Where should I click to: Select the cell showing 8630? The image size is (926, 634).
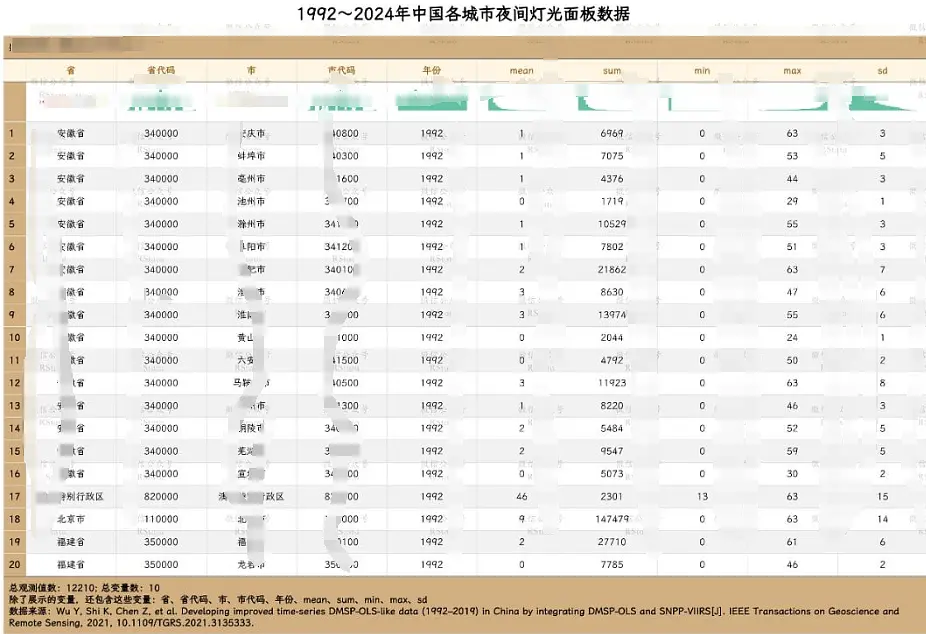(612, 292)
